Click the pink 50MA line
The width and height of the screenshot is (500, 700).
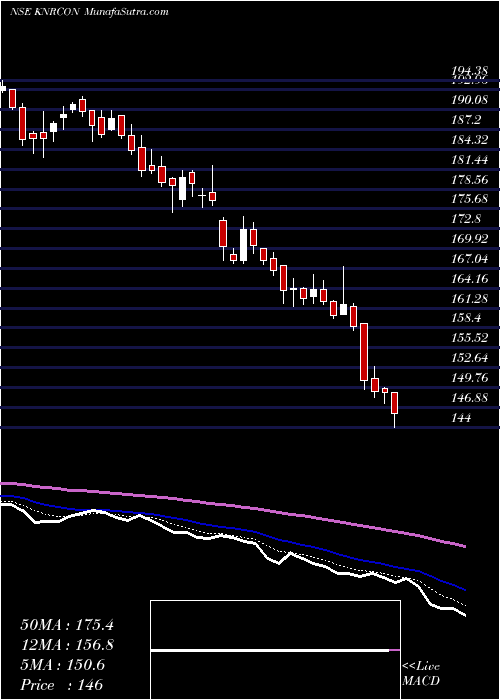232,505
